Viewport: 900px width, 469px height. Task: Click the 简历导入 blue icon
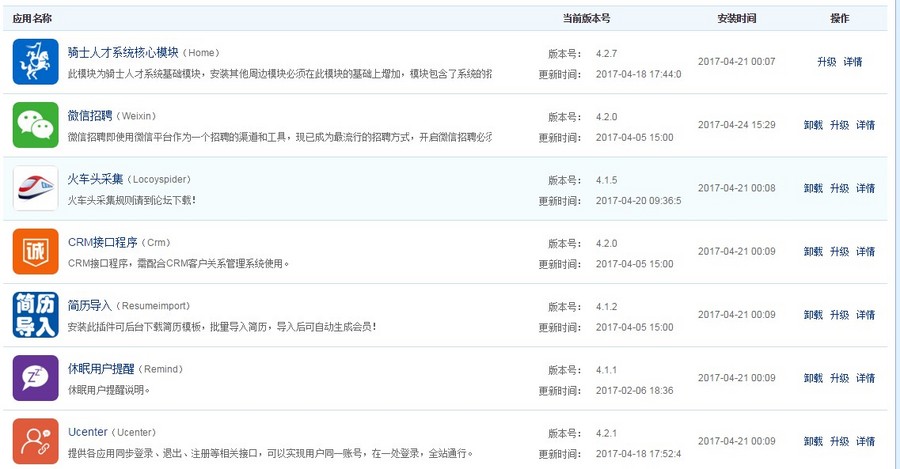point(36,315)
